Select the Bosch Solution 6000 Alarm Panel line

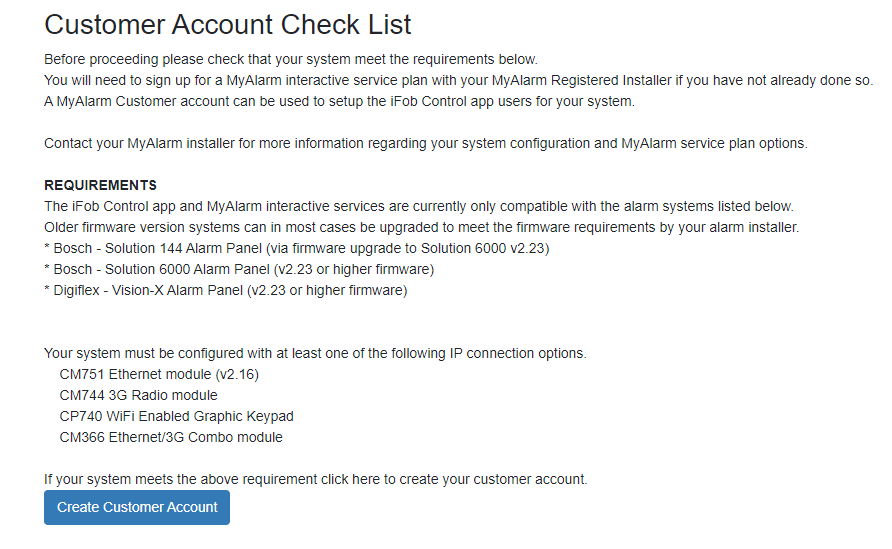point(239,270)
